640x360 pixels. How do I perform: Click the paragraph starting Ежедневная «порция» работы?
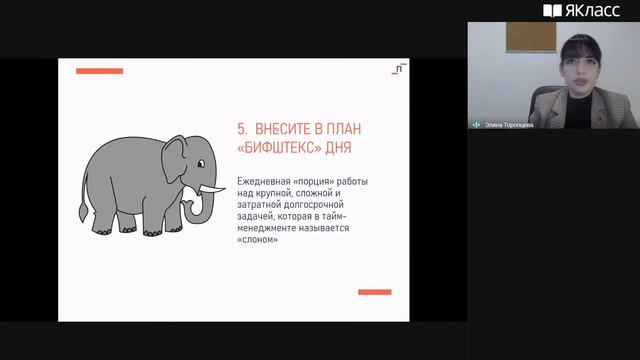click(302, 210)
